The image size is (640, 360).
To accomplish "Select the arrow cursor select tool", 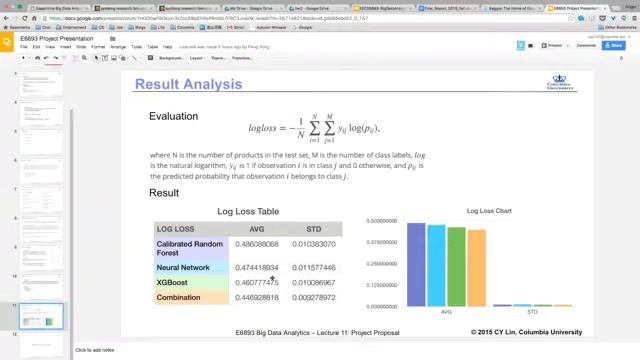I will [96, 58].
